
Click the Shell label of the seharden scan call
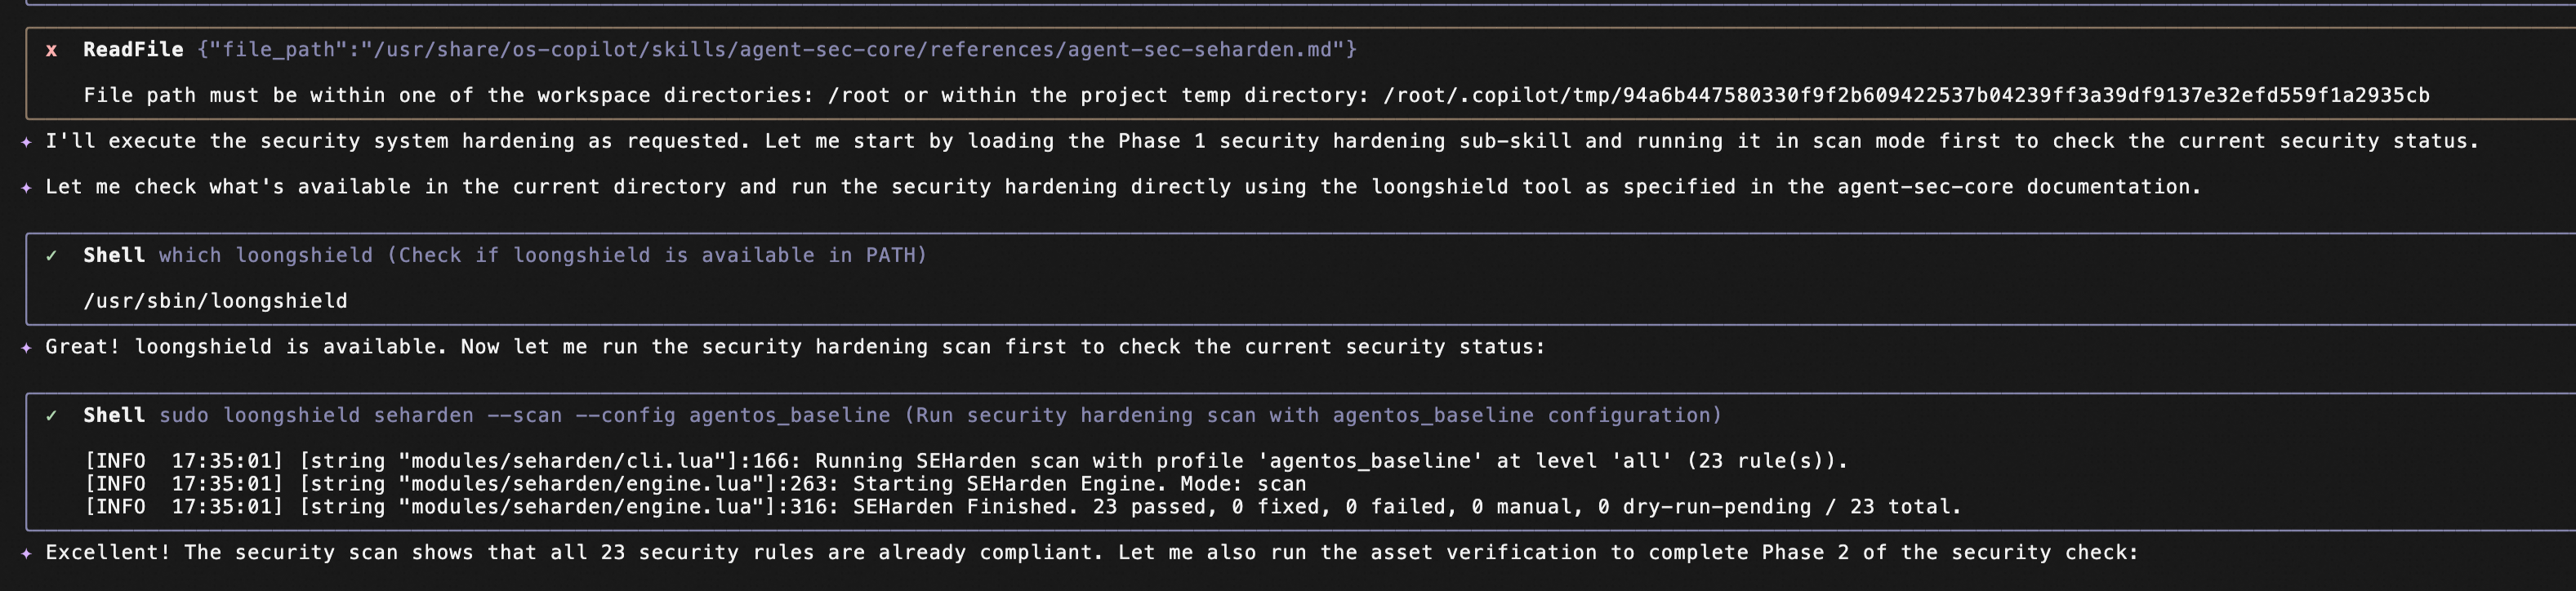114,416
